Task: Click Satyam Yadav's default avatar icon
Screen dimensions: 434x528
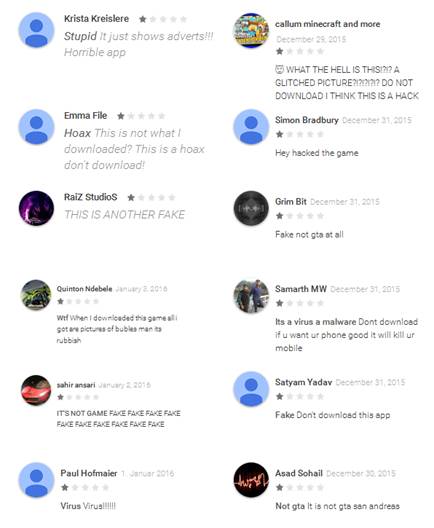Action: point(251,389)
